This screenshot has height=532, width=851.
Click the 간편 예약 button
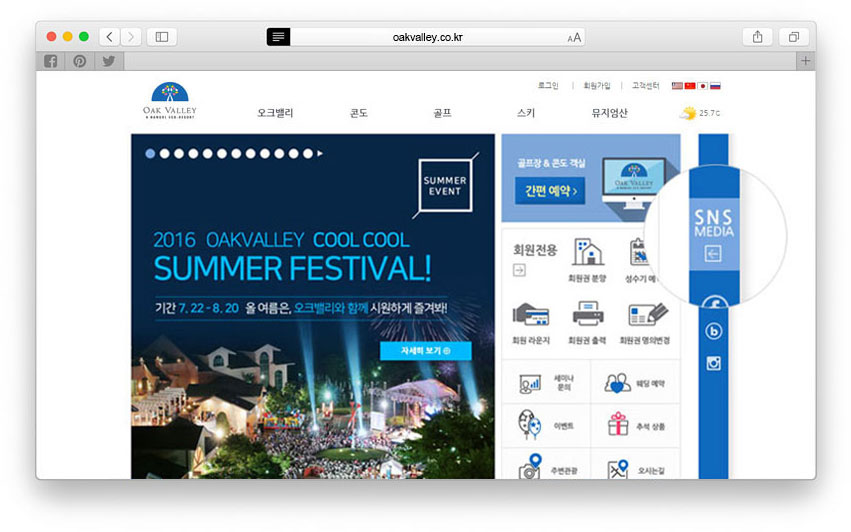pos(549,190)
